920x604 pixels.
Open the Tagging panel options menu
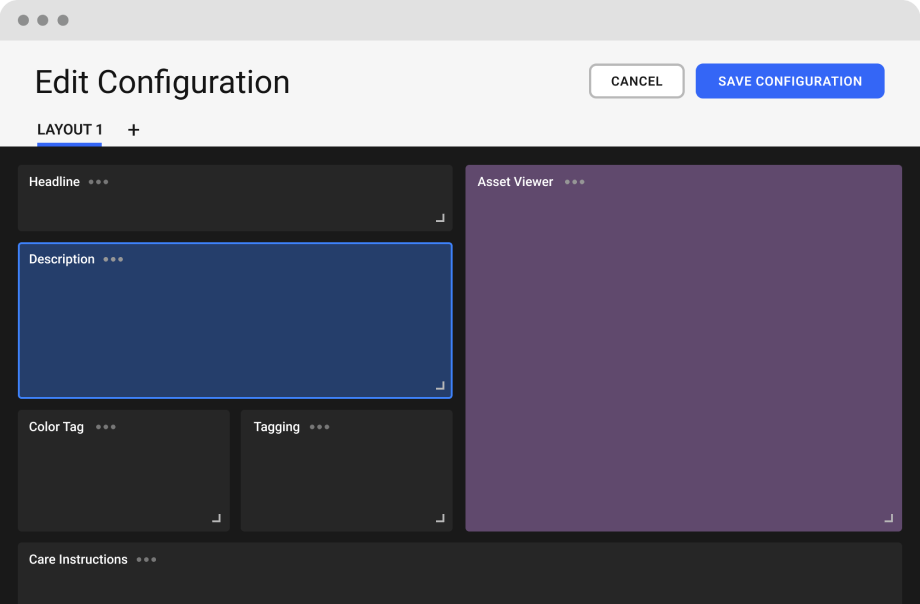pyautogui.click(x=320, y=427)
